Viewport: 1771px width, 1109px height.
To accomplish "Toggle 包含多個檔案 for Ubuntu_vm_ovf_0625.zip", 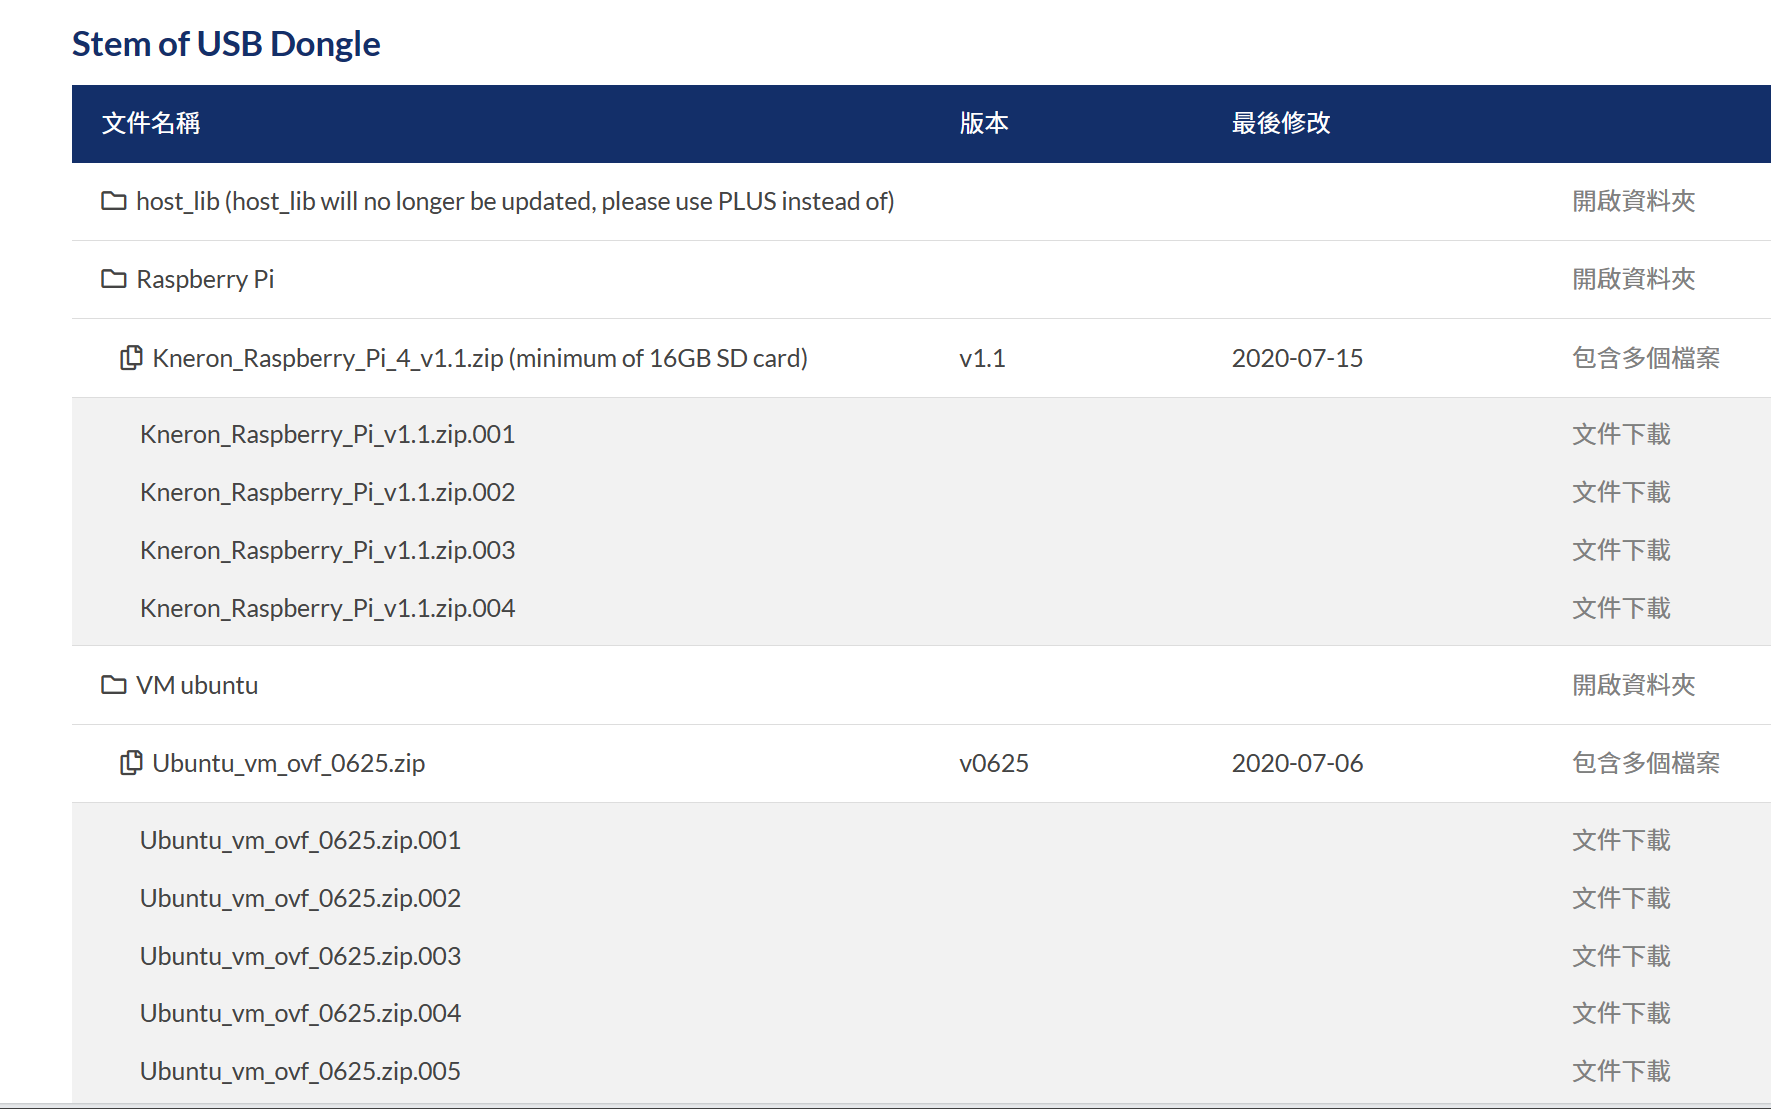I will coord(1646,763).
